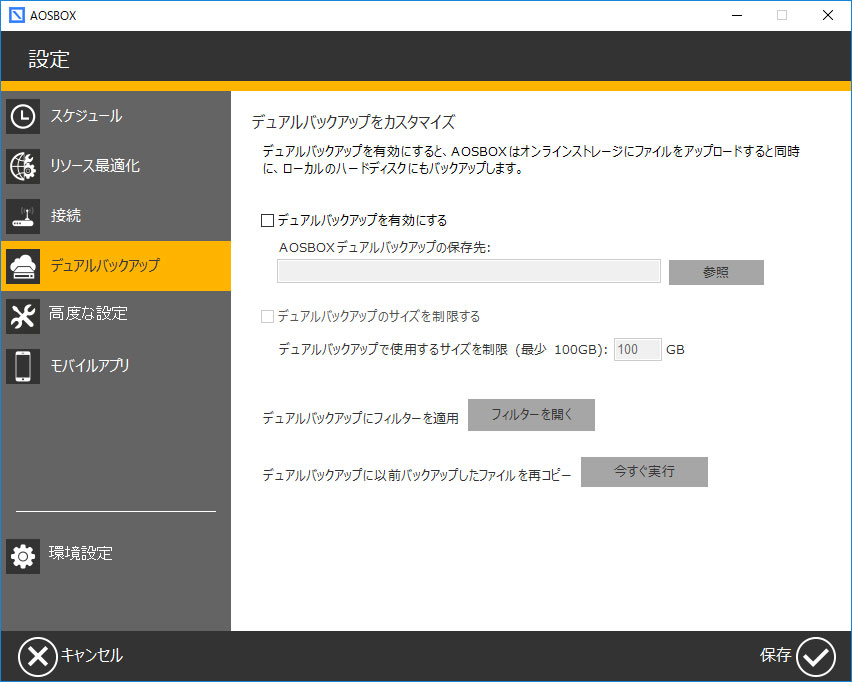Click the フィルターを開く button
The image size is (852, 682).
(x=531, y=415)
